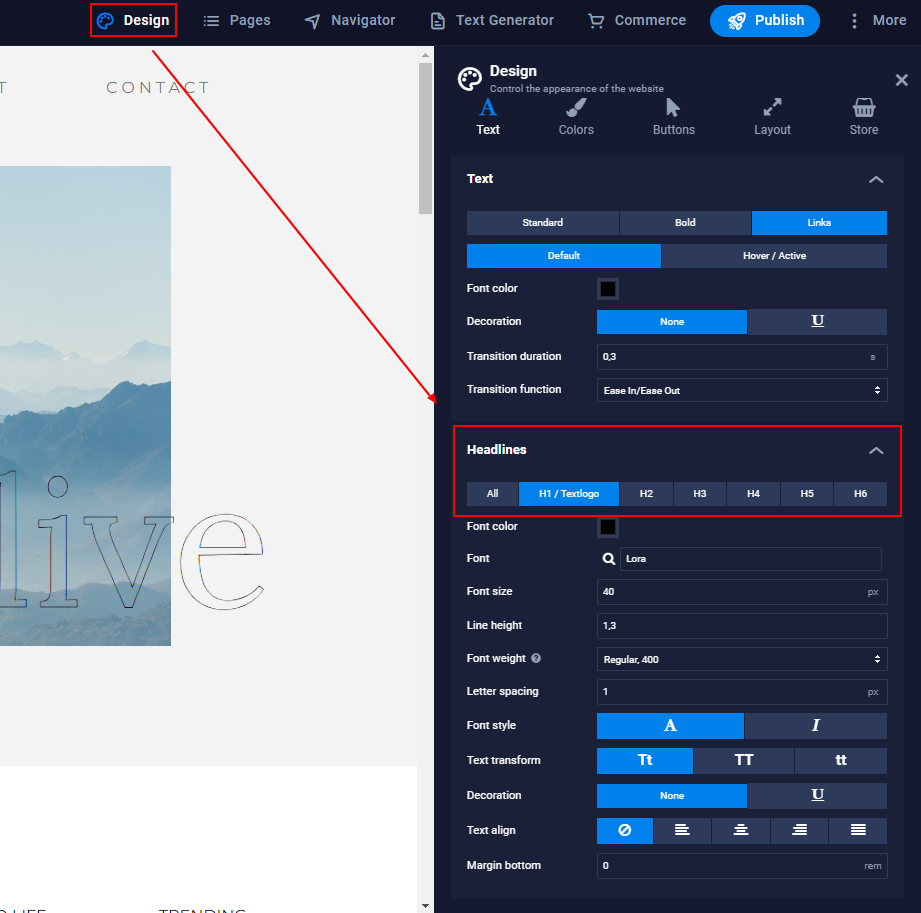This screenshot has width=921, height=913.
Task: Open headlines Font color swatch
Action: pos(608,527)
